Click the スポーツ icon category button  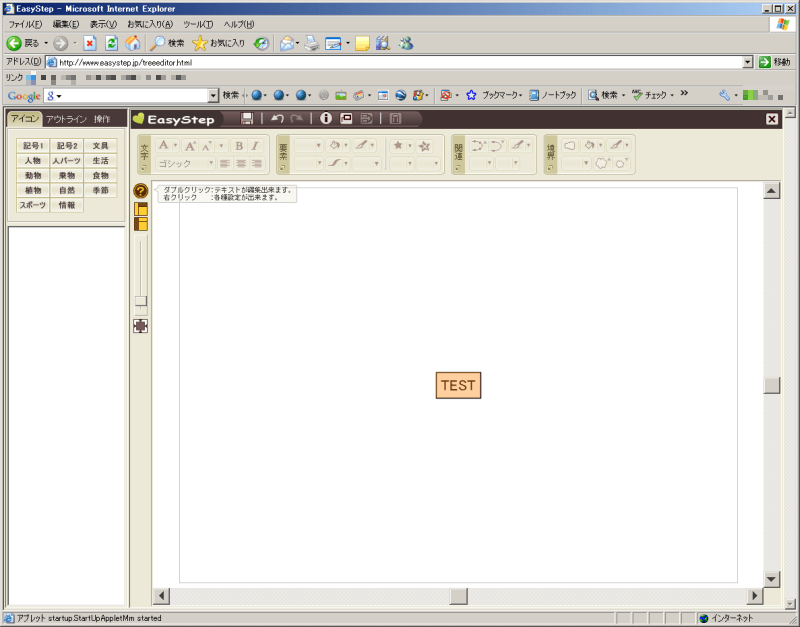point(33,205)
